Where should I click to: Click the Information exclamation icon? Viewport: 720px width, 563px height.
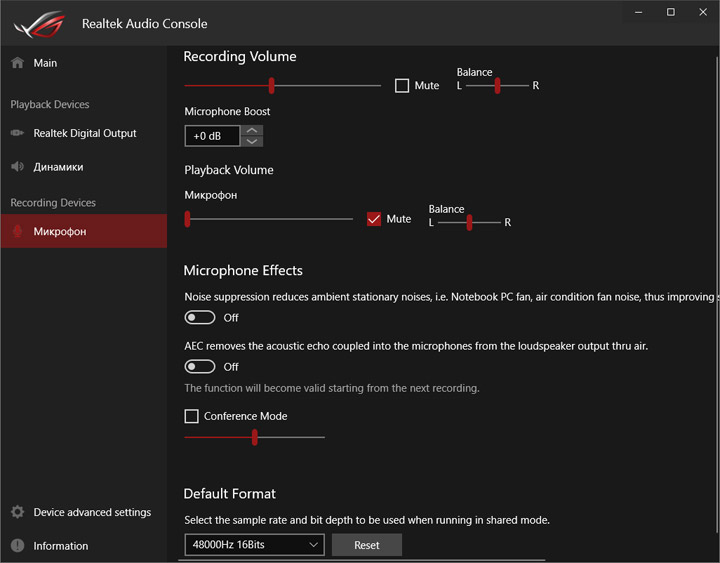click(x=17, y=546)
